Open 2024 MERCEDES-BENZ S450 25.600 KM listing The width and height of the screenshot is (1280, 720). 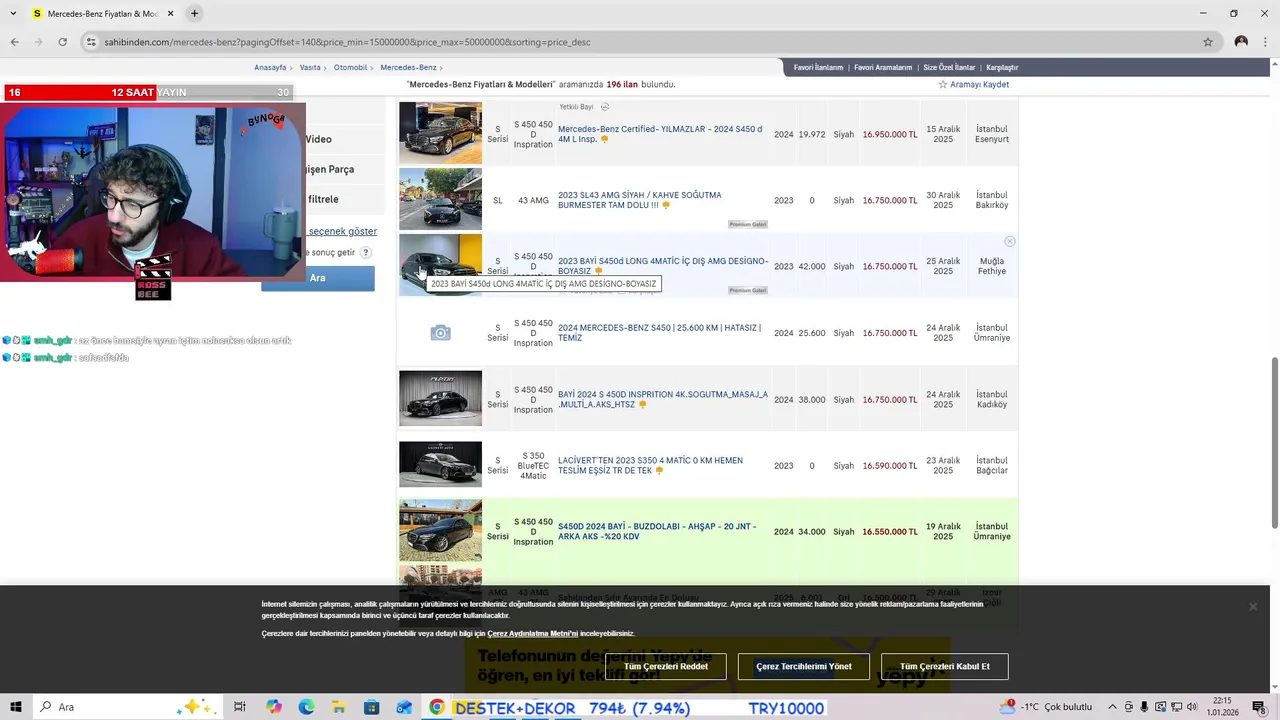tap(659, 333)
